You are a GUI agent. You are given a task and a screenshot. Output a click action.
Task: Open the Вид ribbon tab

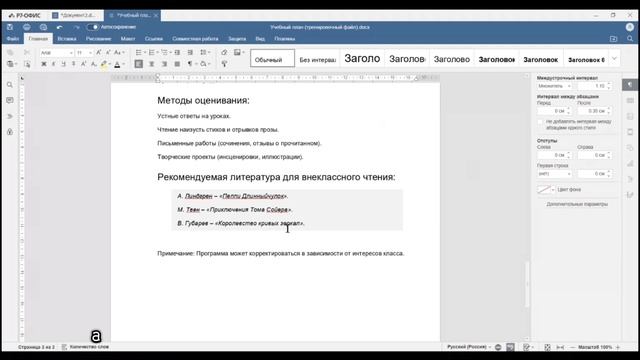pos(260,39)
